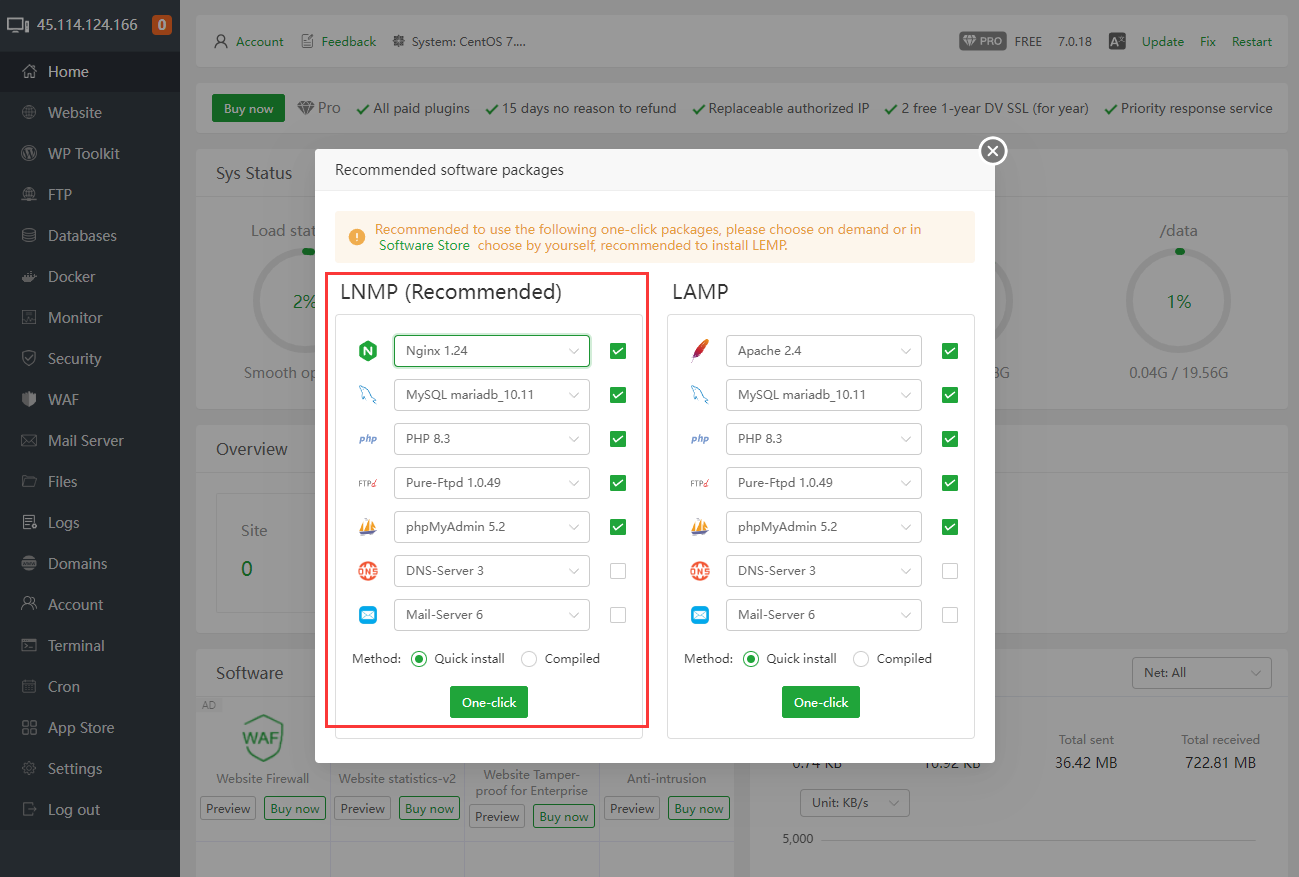Image resolution: width=1299 pixels, height=877 pixels.
Task: Select the Compiled method radio in LNMP
Action: 529,659
